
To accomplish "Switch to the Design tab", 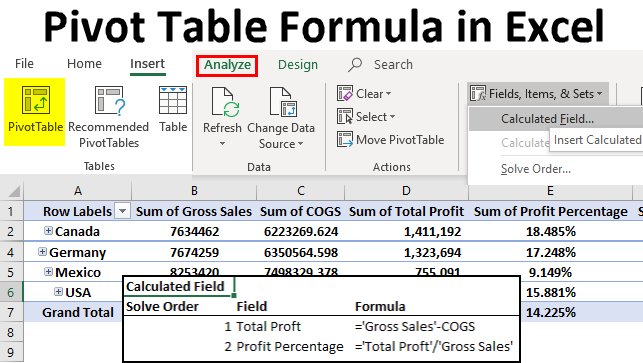I will pos(298,65).
